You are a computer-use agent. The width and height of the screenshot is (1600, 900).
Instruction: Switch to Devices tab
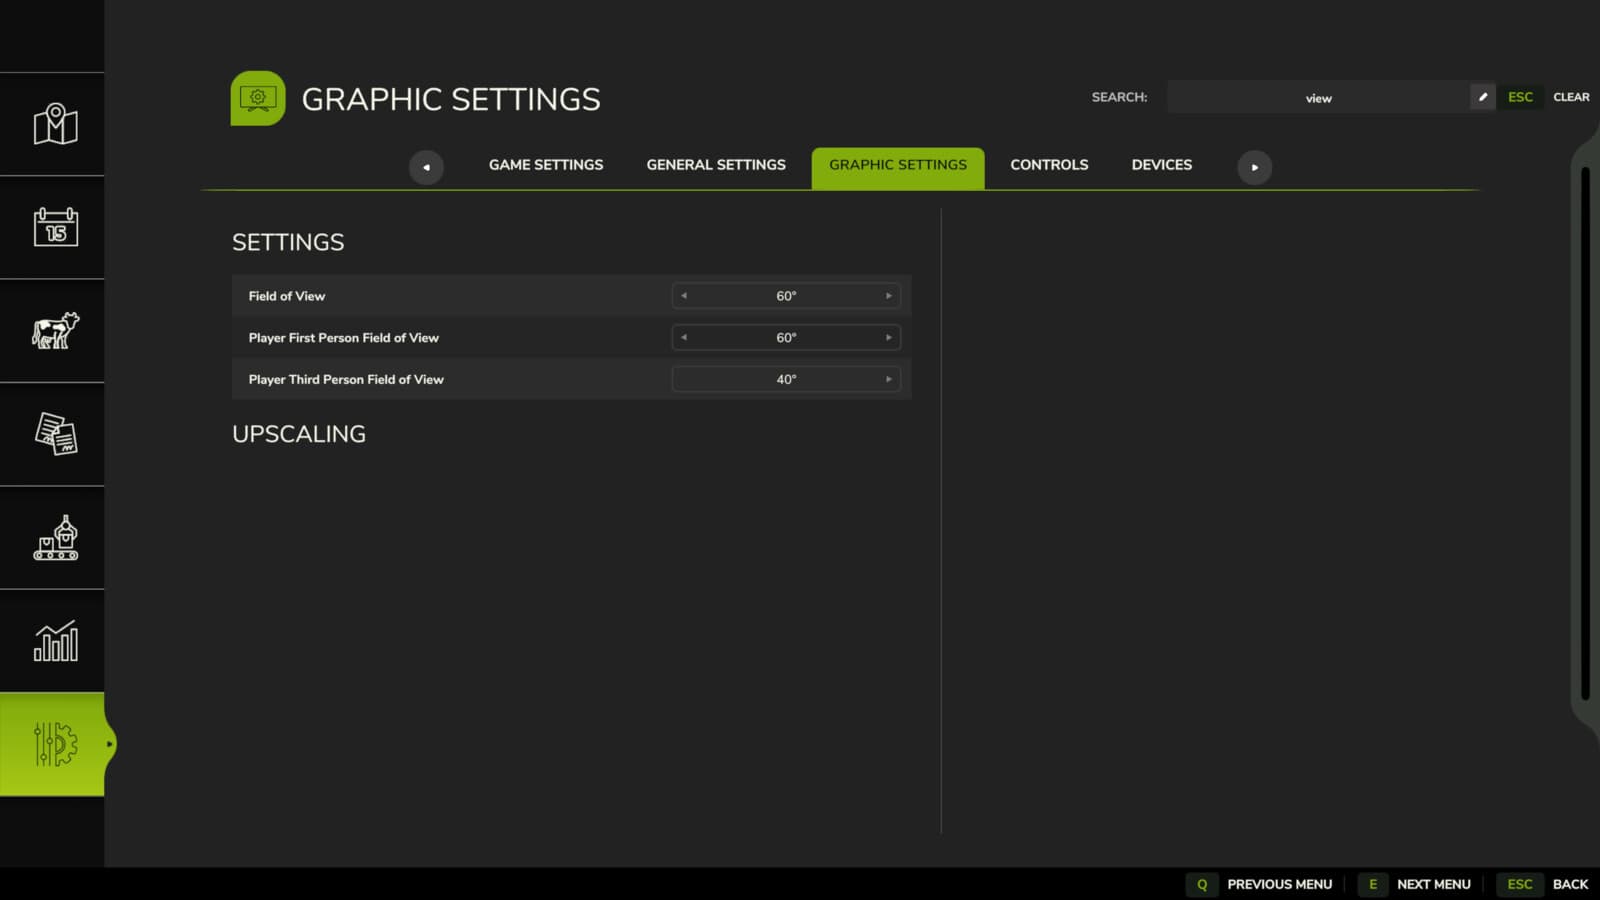pos(1162,165)
